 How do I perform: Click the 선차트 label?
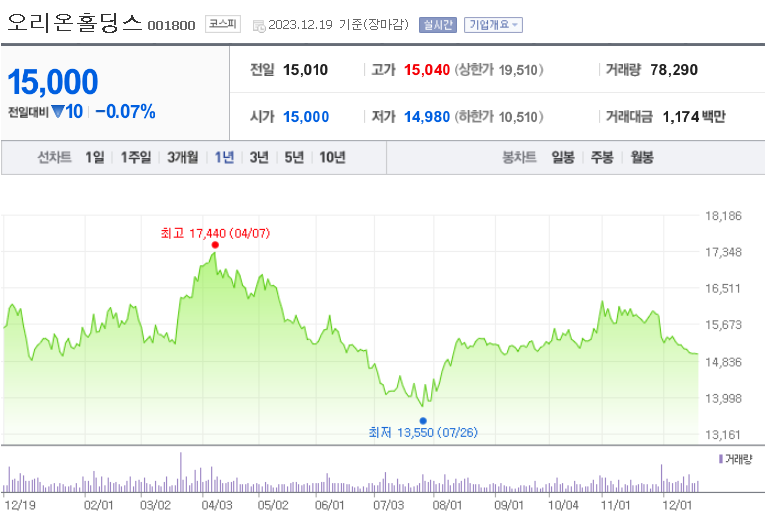(x=54, y=157)
